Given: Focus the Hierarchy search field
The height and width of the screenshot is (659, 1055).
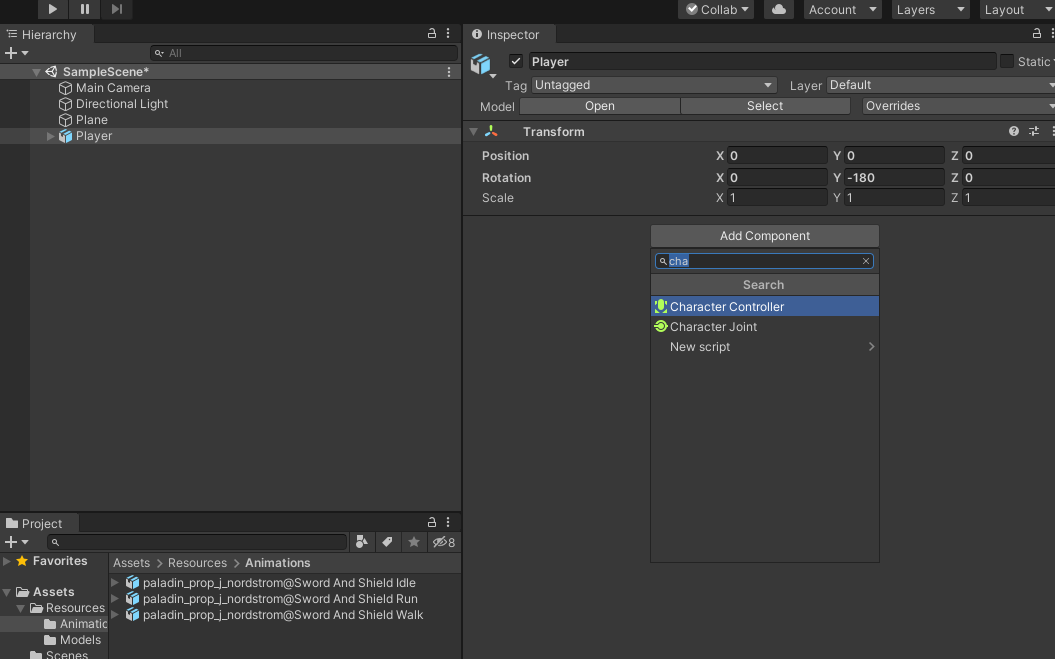Looking at the screenshot, I should click(304, 53).
